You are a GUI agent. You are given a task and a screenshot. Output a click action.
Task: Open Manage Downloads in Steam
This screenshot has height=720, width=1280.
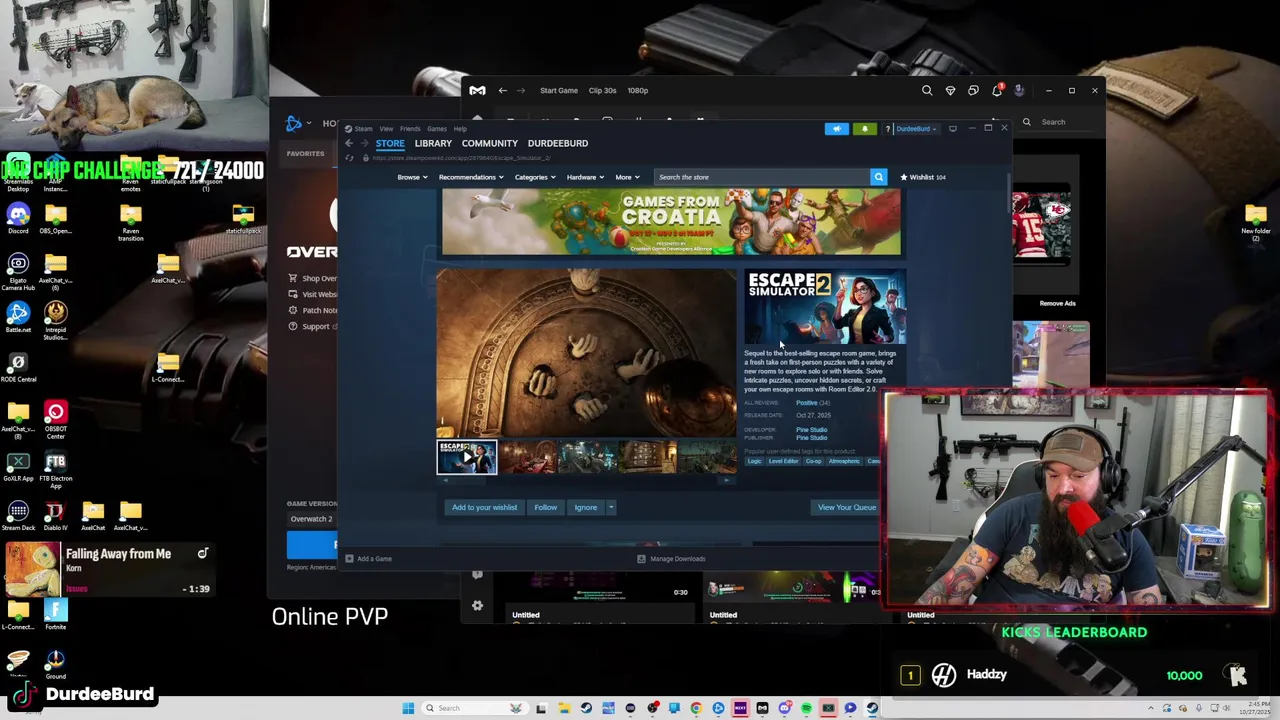pos(671,559)
